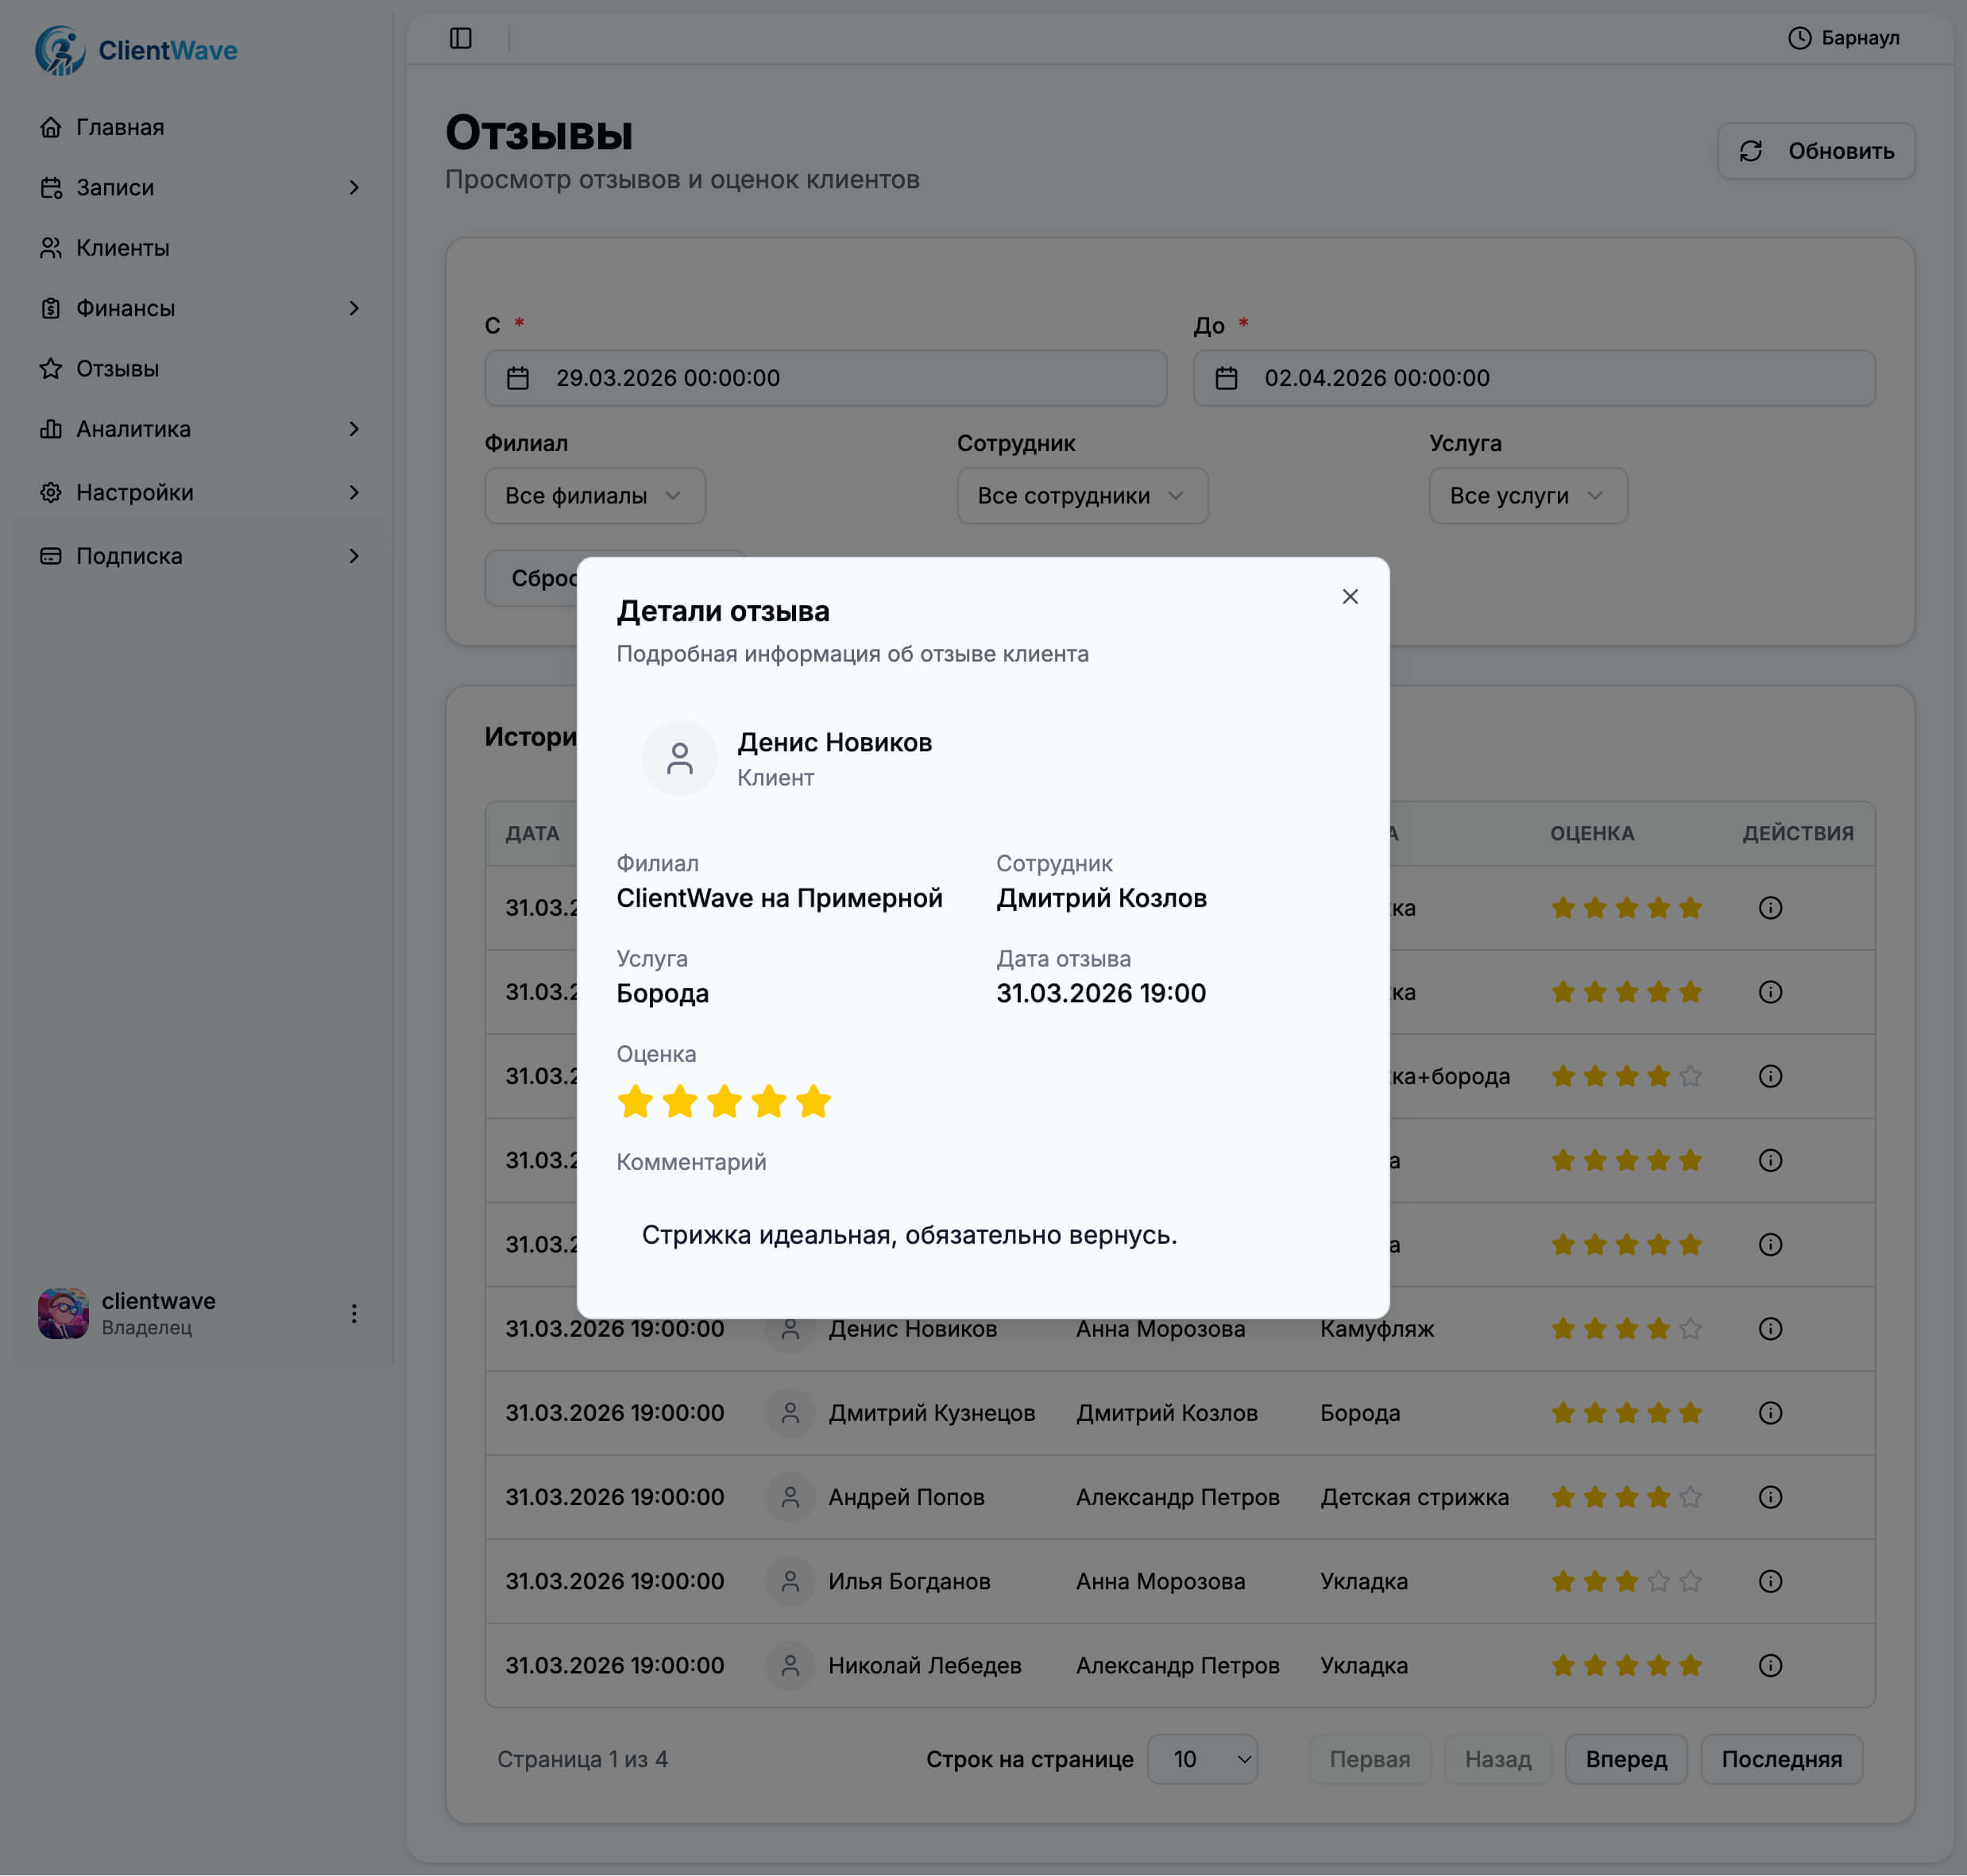Screen dimensions: 1967x1876
Task: Open the Все услуги dropdown
Action: pos(1526,496)
